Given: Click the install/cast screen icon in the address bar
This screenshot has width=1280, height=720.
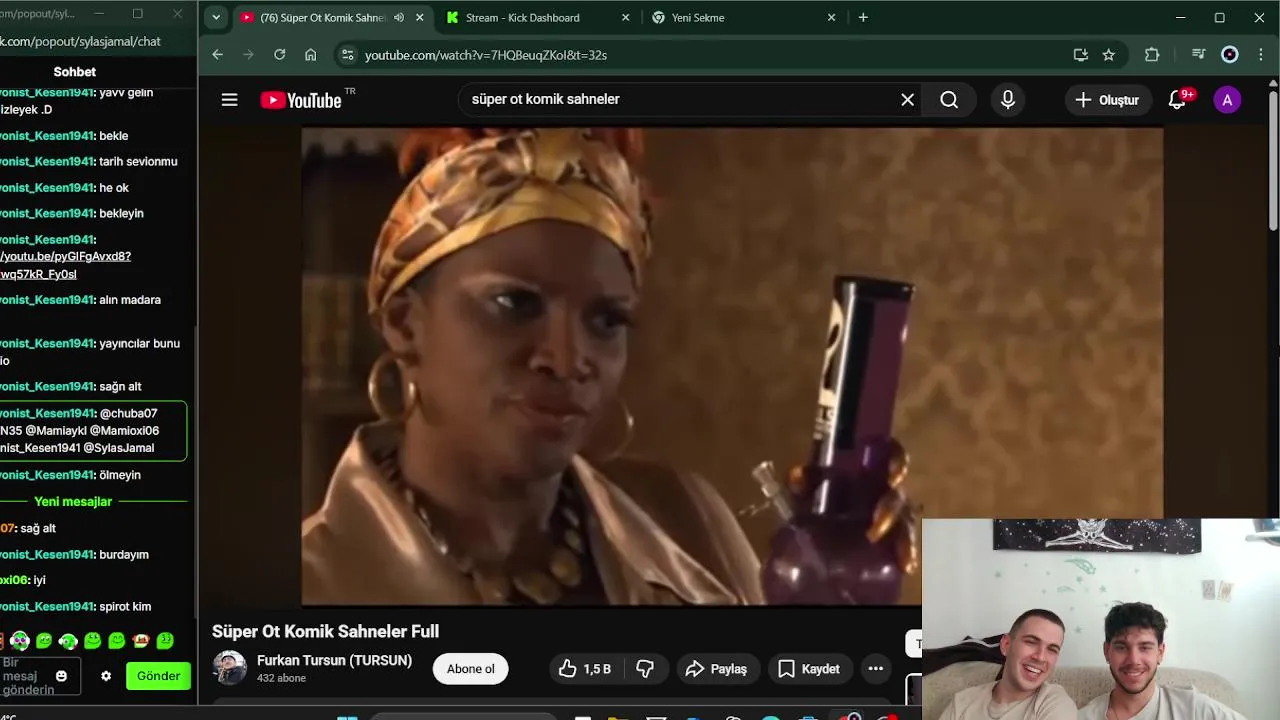Looking at the screenshot, I should tap(1080, 55).
